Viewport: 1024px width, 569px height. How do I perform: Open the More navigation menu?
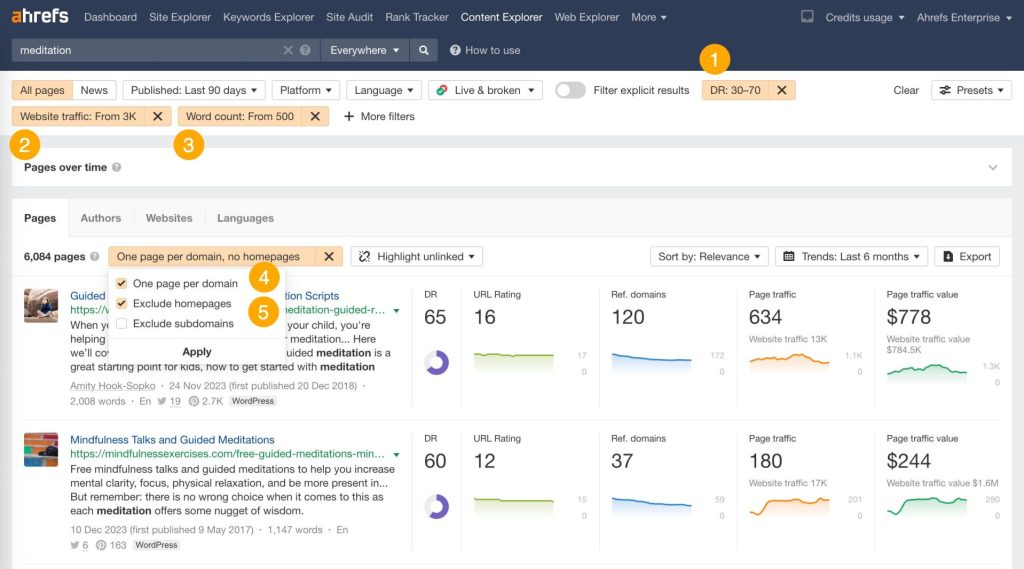tap(648, 17)
